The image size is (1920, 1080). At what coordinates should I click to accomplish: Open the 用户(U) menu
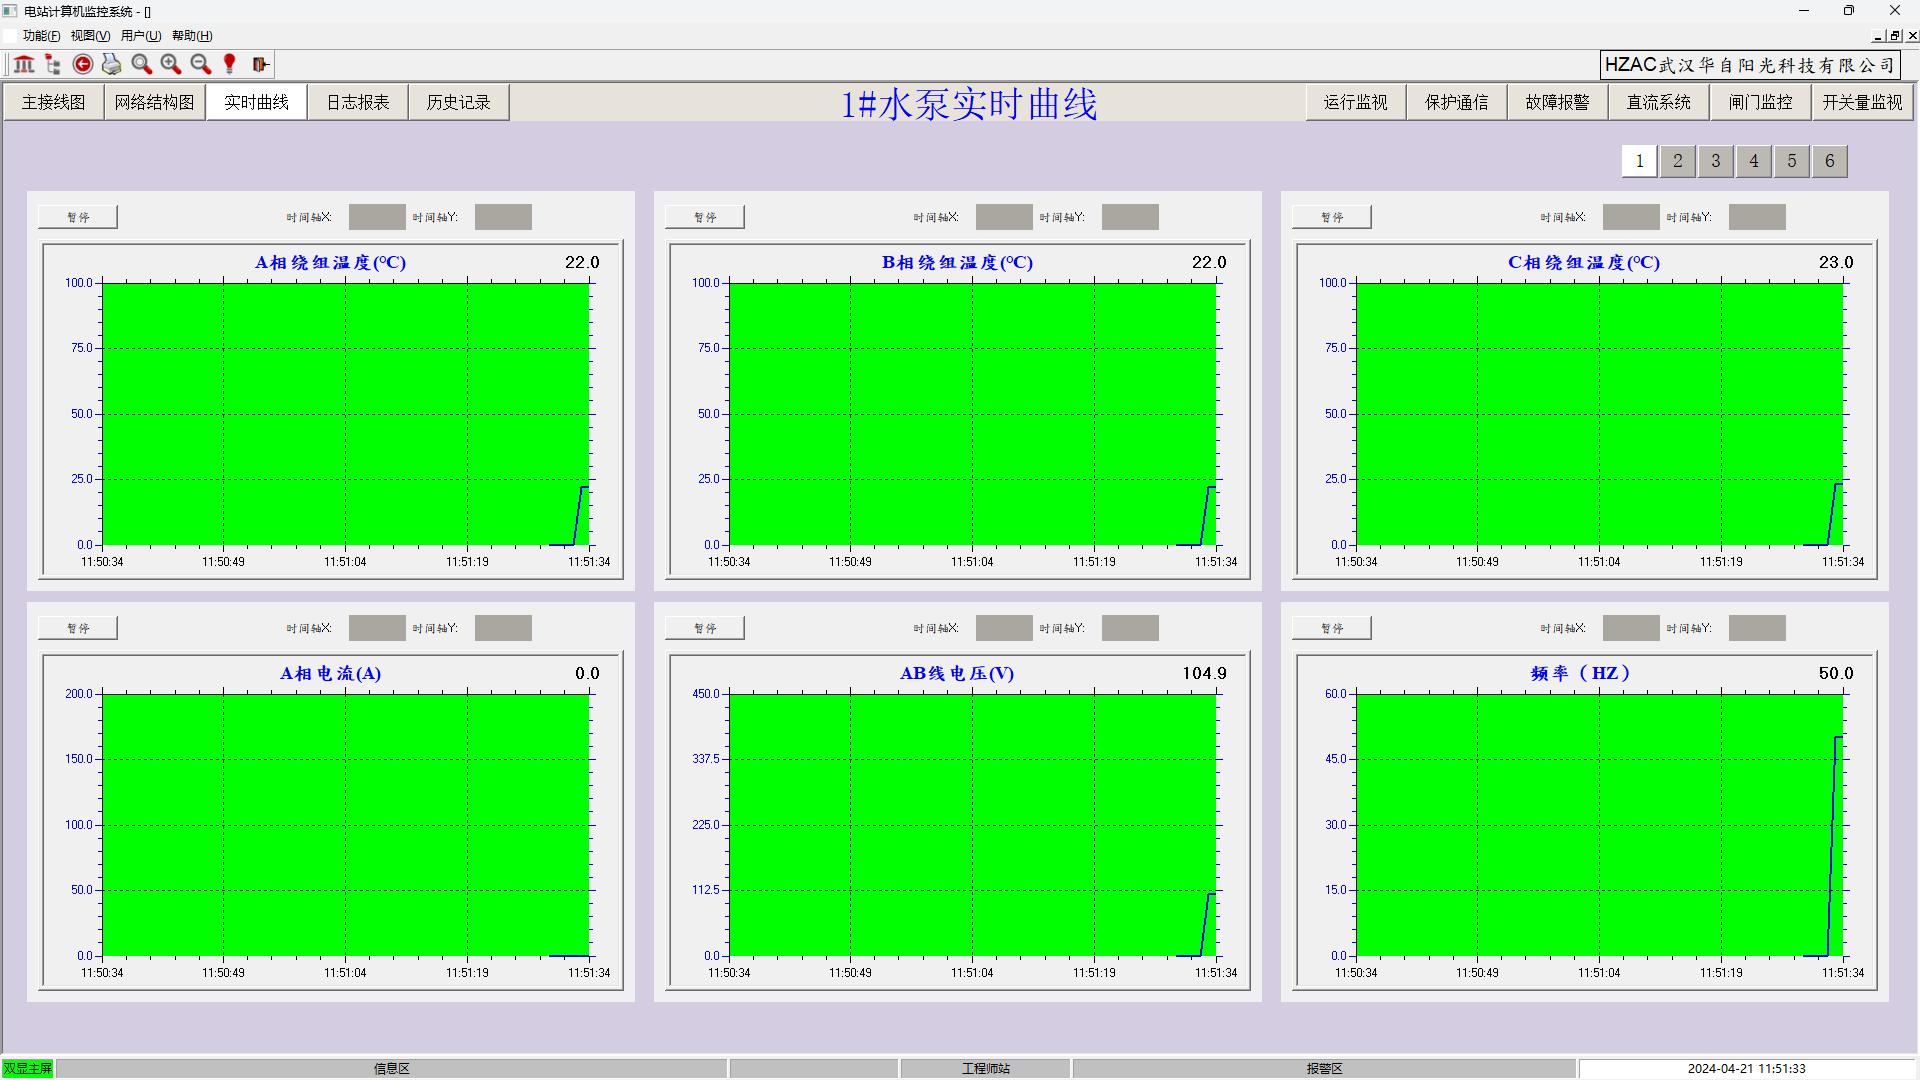tap(141, 36)
